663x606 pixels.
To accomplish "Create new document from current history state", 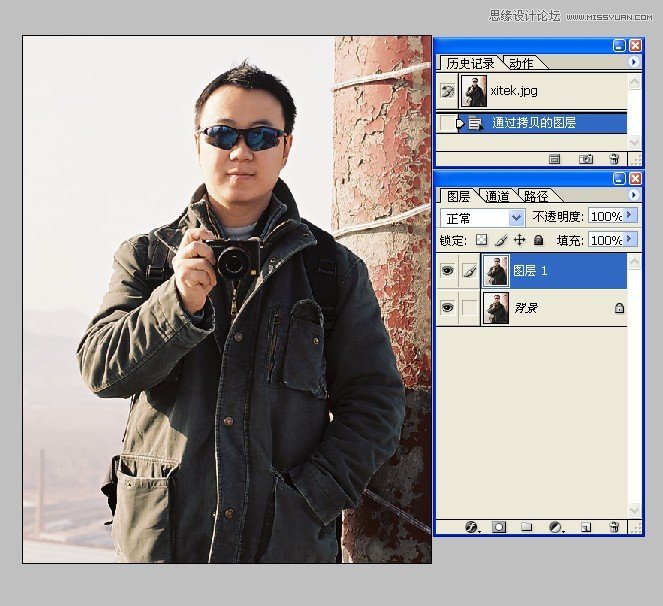I will click(555, 159).
